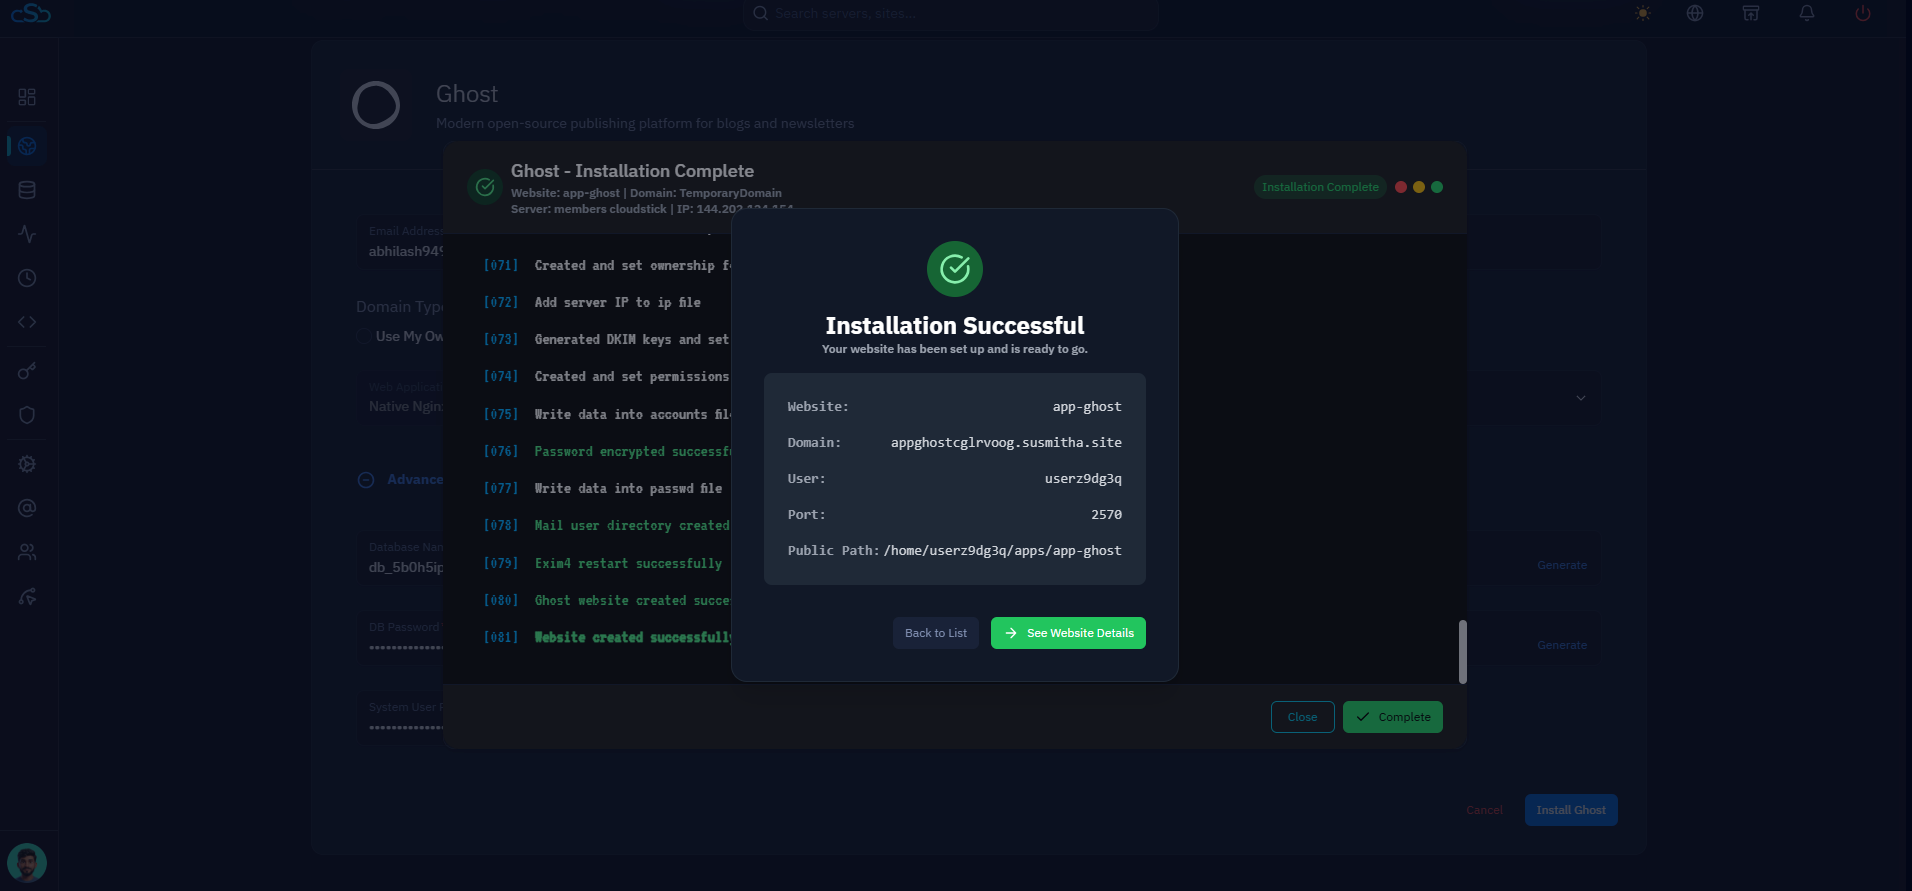
Task: Open the security shield icon in sidebar
Action: click(27, 415)
